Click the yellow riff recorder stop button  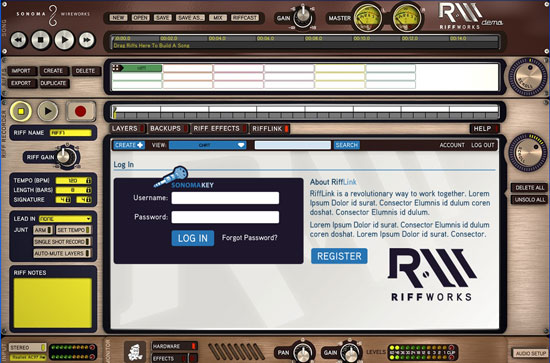[21, 111]
